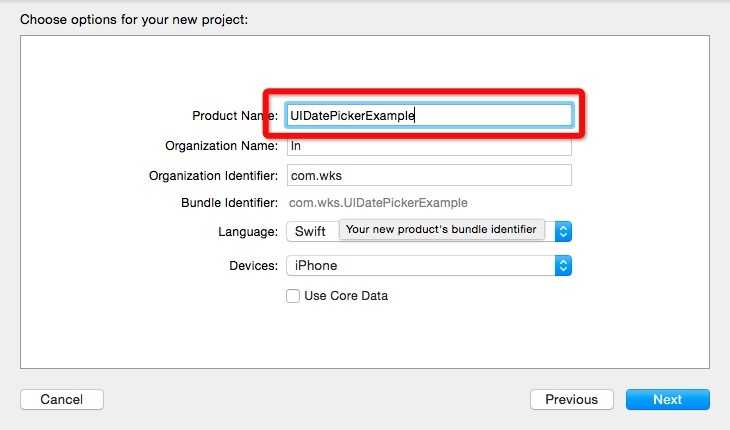Dismiss dialog with the Cancel button

pos(62,399)
